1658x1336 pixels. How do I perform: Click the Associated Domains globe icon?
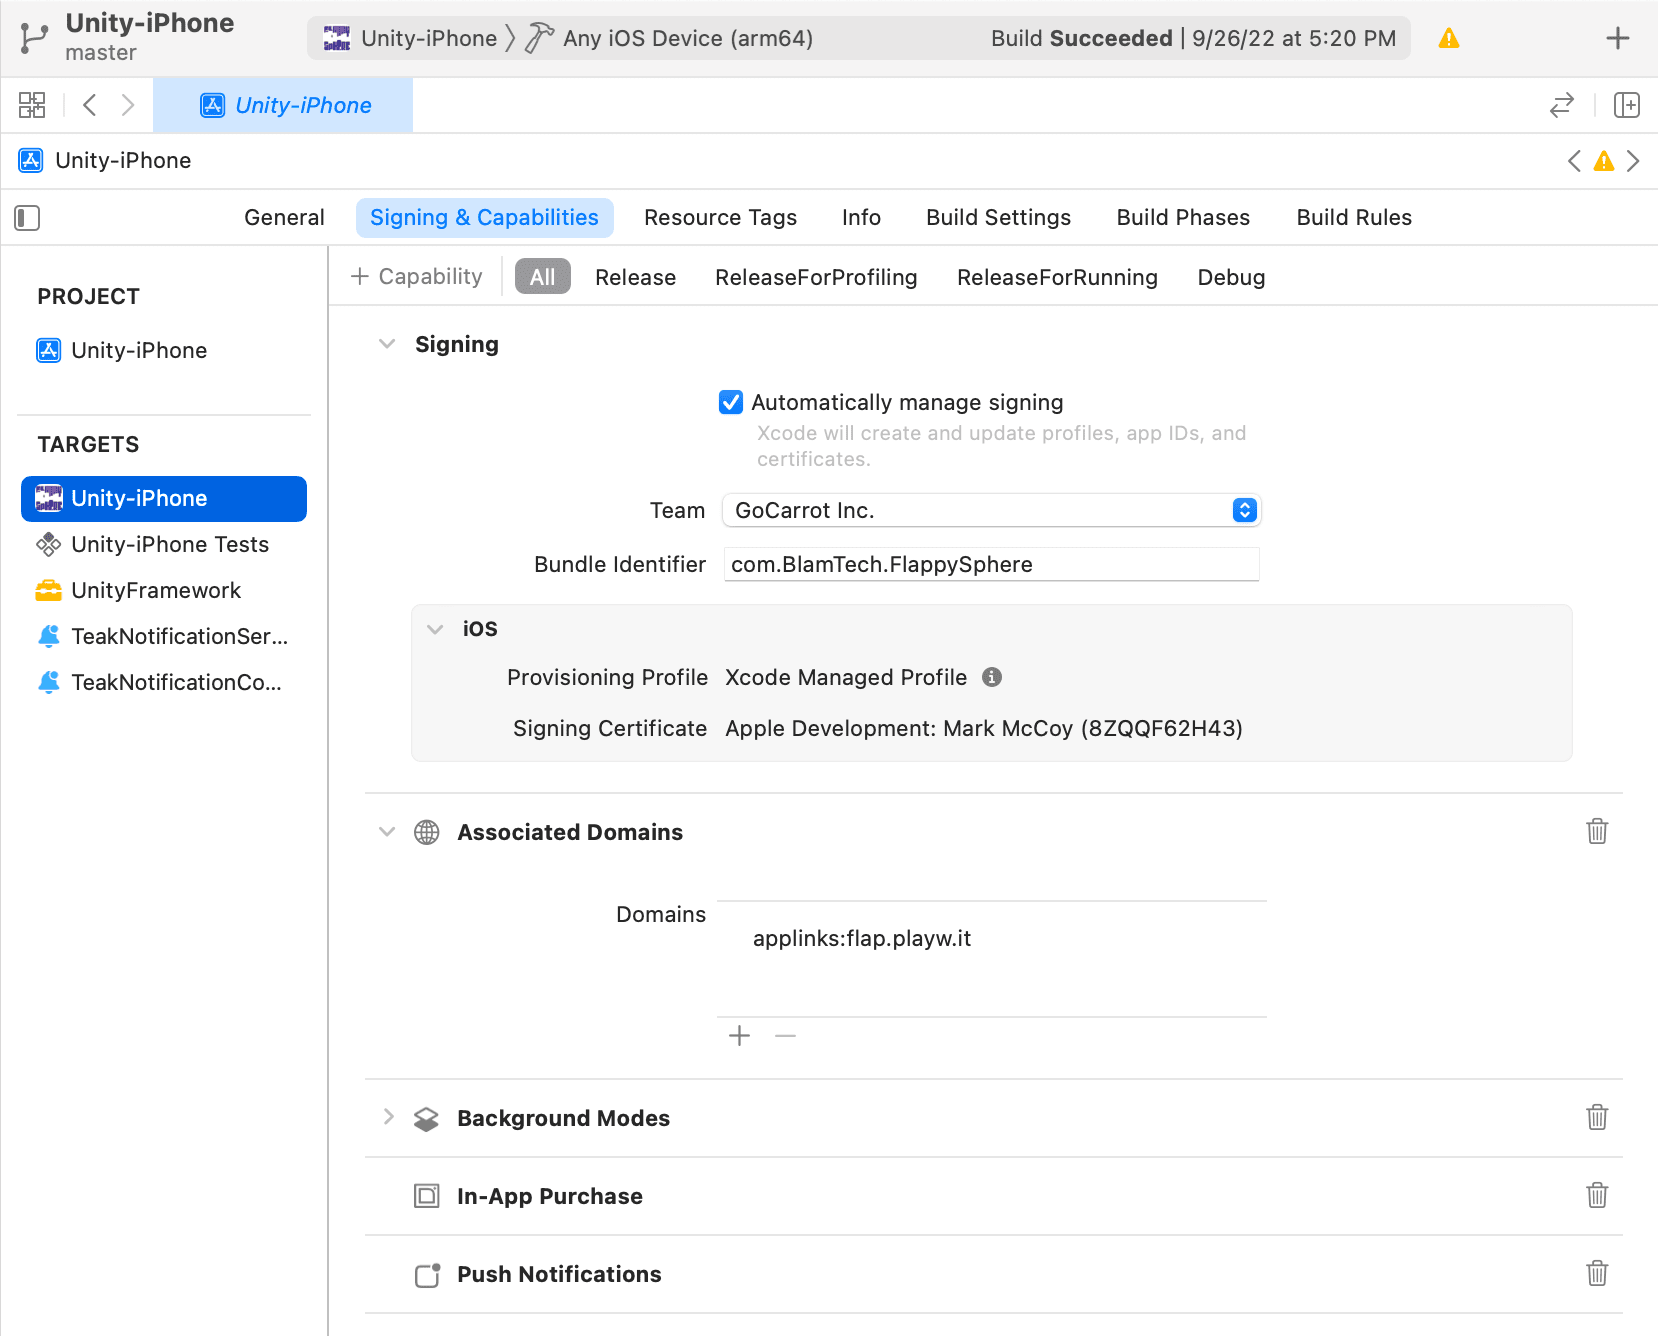pyautogui.click(x=427, y=832)
